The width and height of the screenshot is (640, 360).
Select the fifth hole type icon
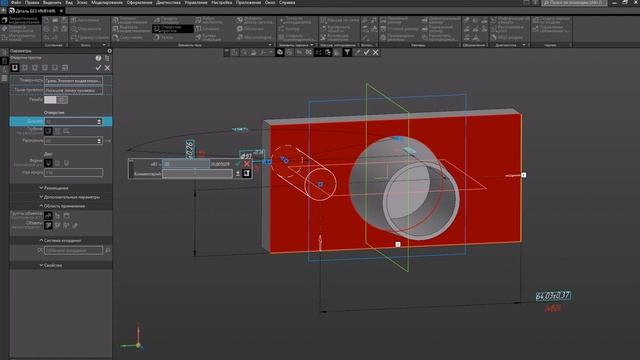55,68
